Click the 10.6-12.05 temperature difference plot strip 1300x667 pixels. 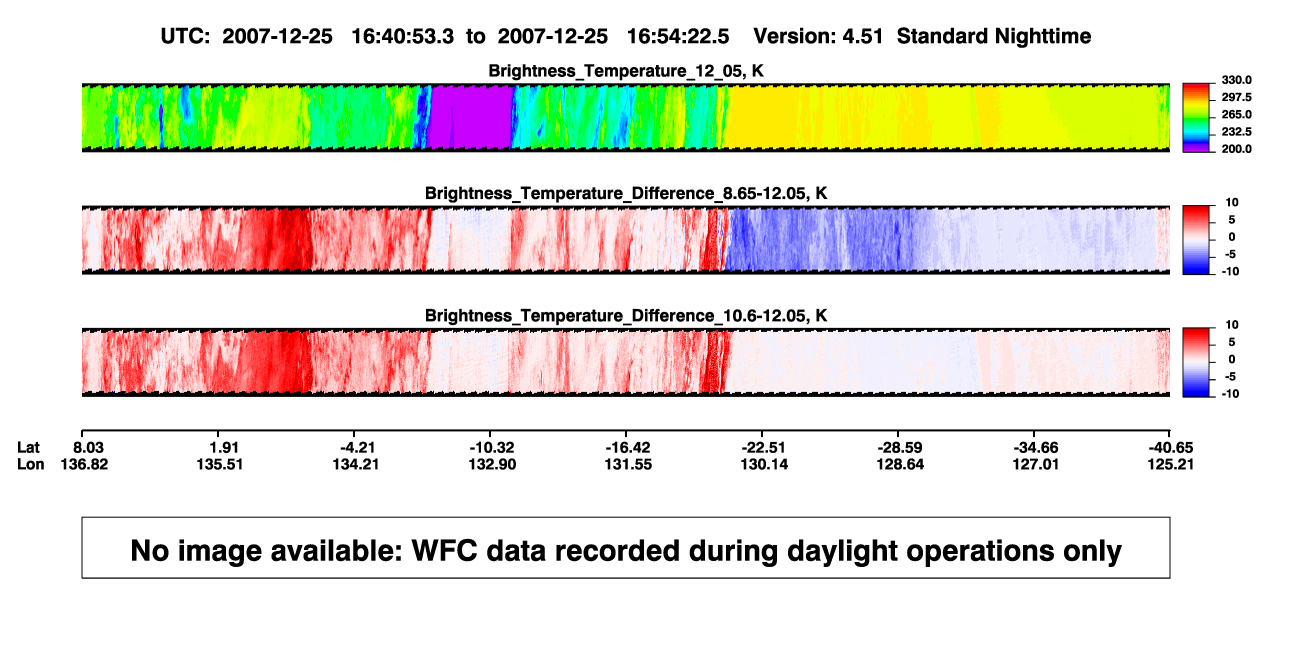[625, 363]
